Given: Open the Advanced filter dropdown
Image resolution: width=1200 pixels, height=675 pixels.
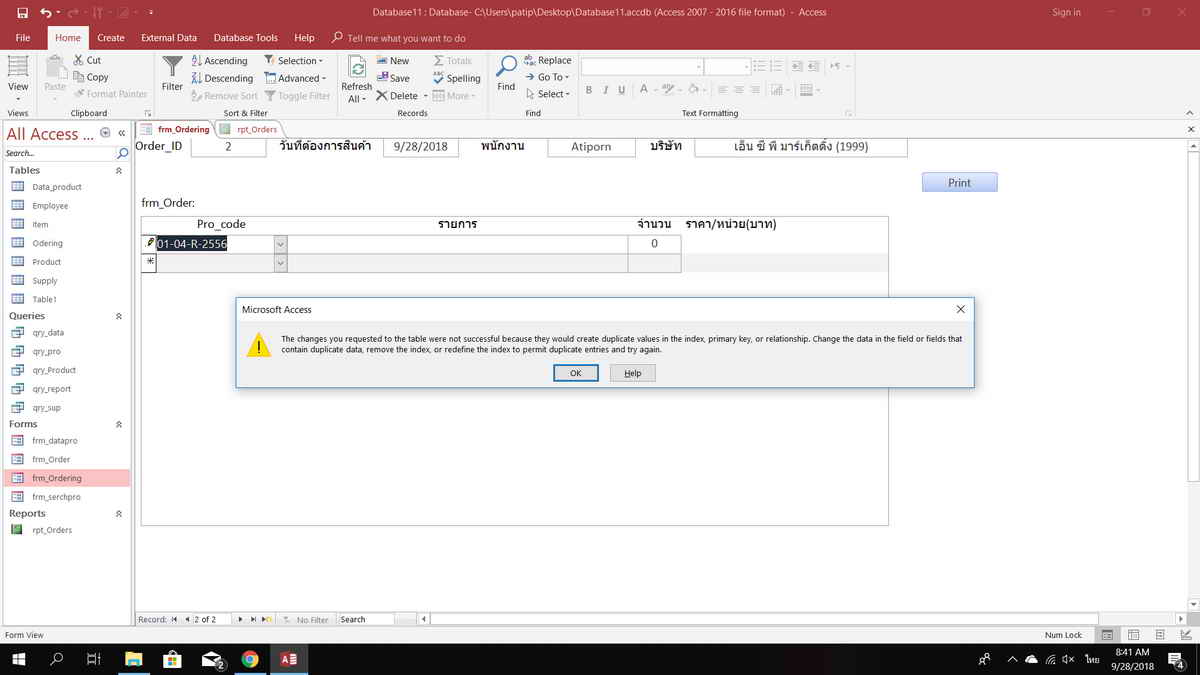Looking at the screenshot, I should pyautogui.click(x=295, y=78).
